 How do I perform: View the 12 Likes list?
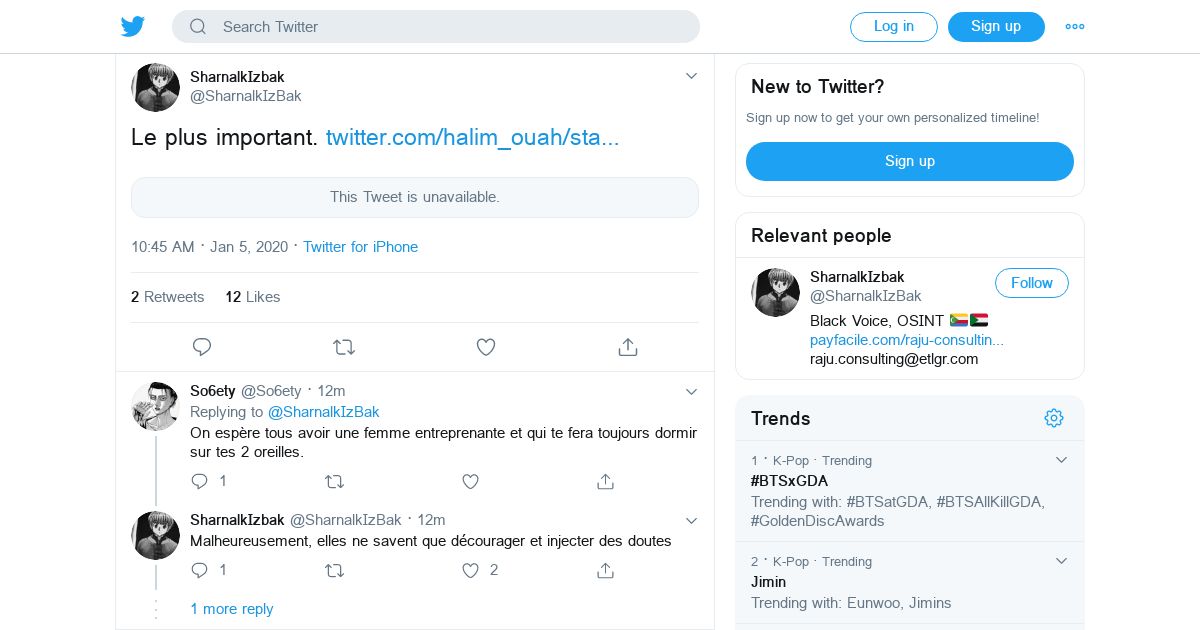tap(252, 297)
